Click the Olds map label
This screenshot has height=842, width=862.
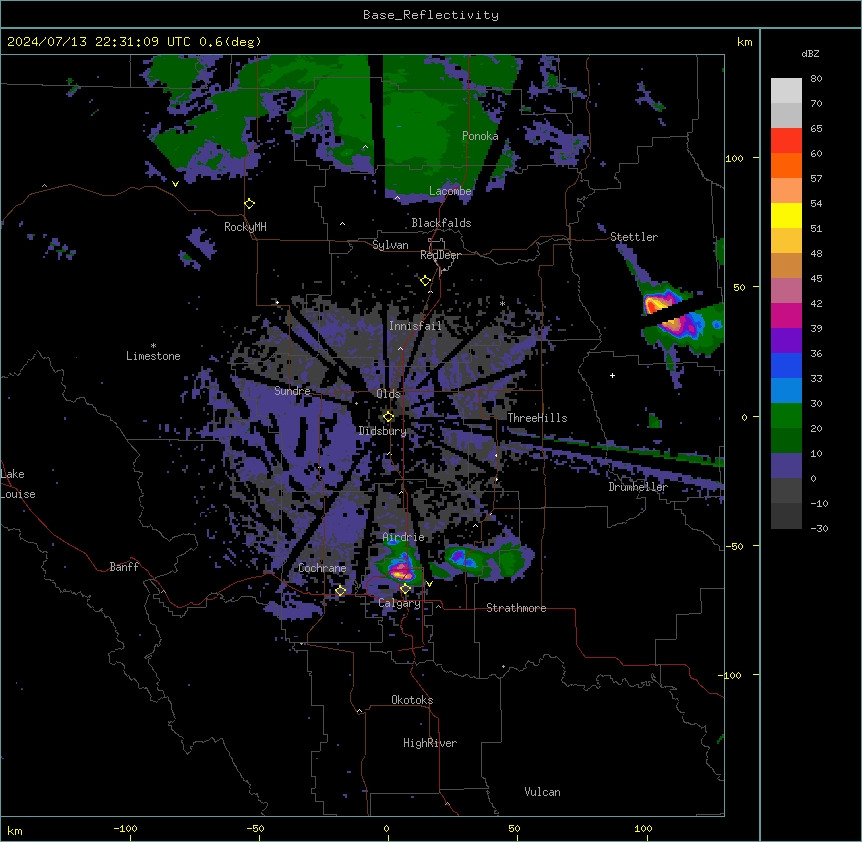(388, 394)
